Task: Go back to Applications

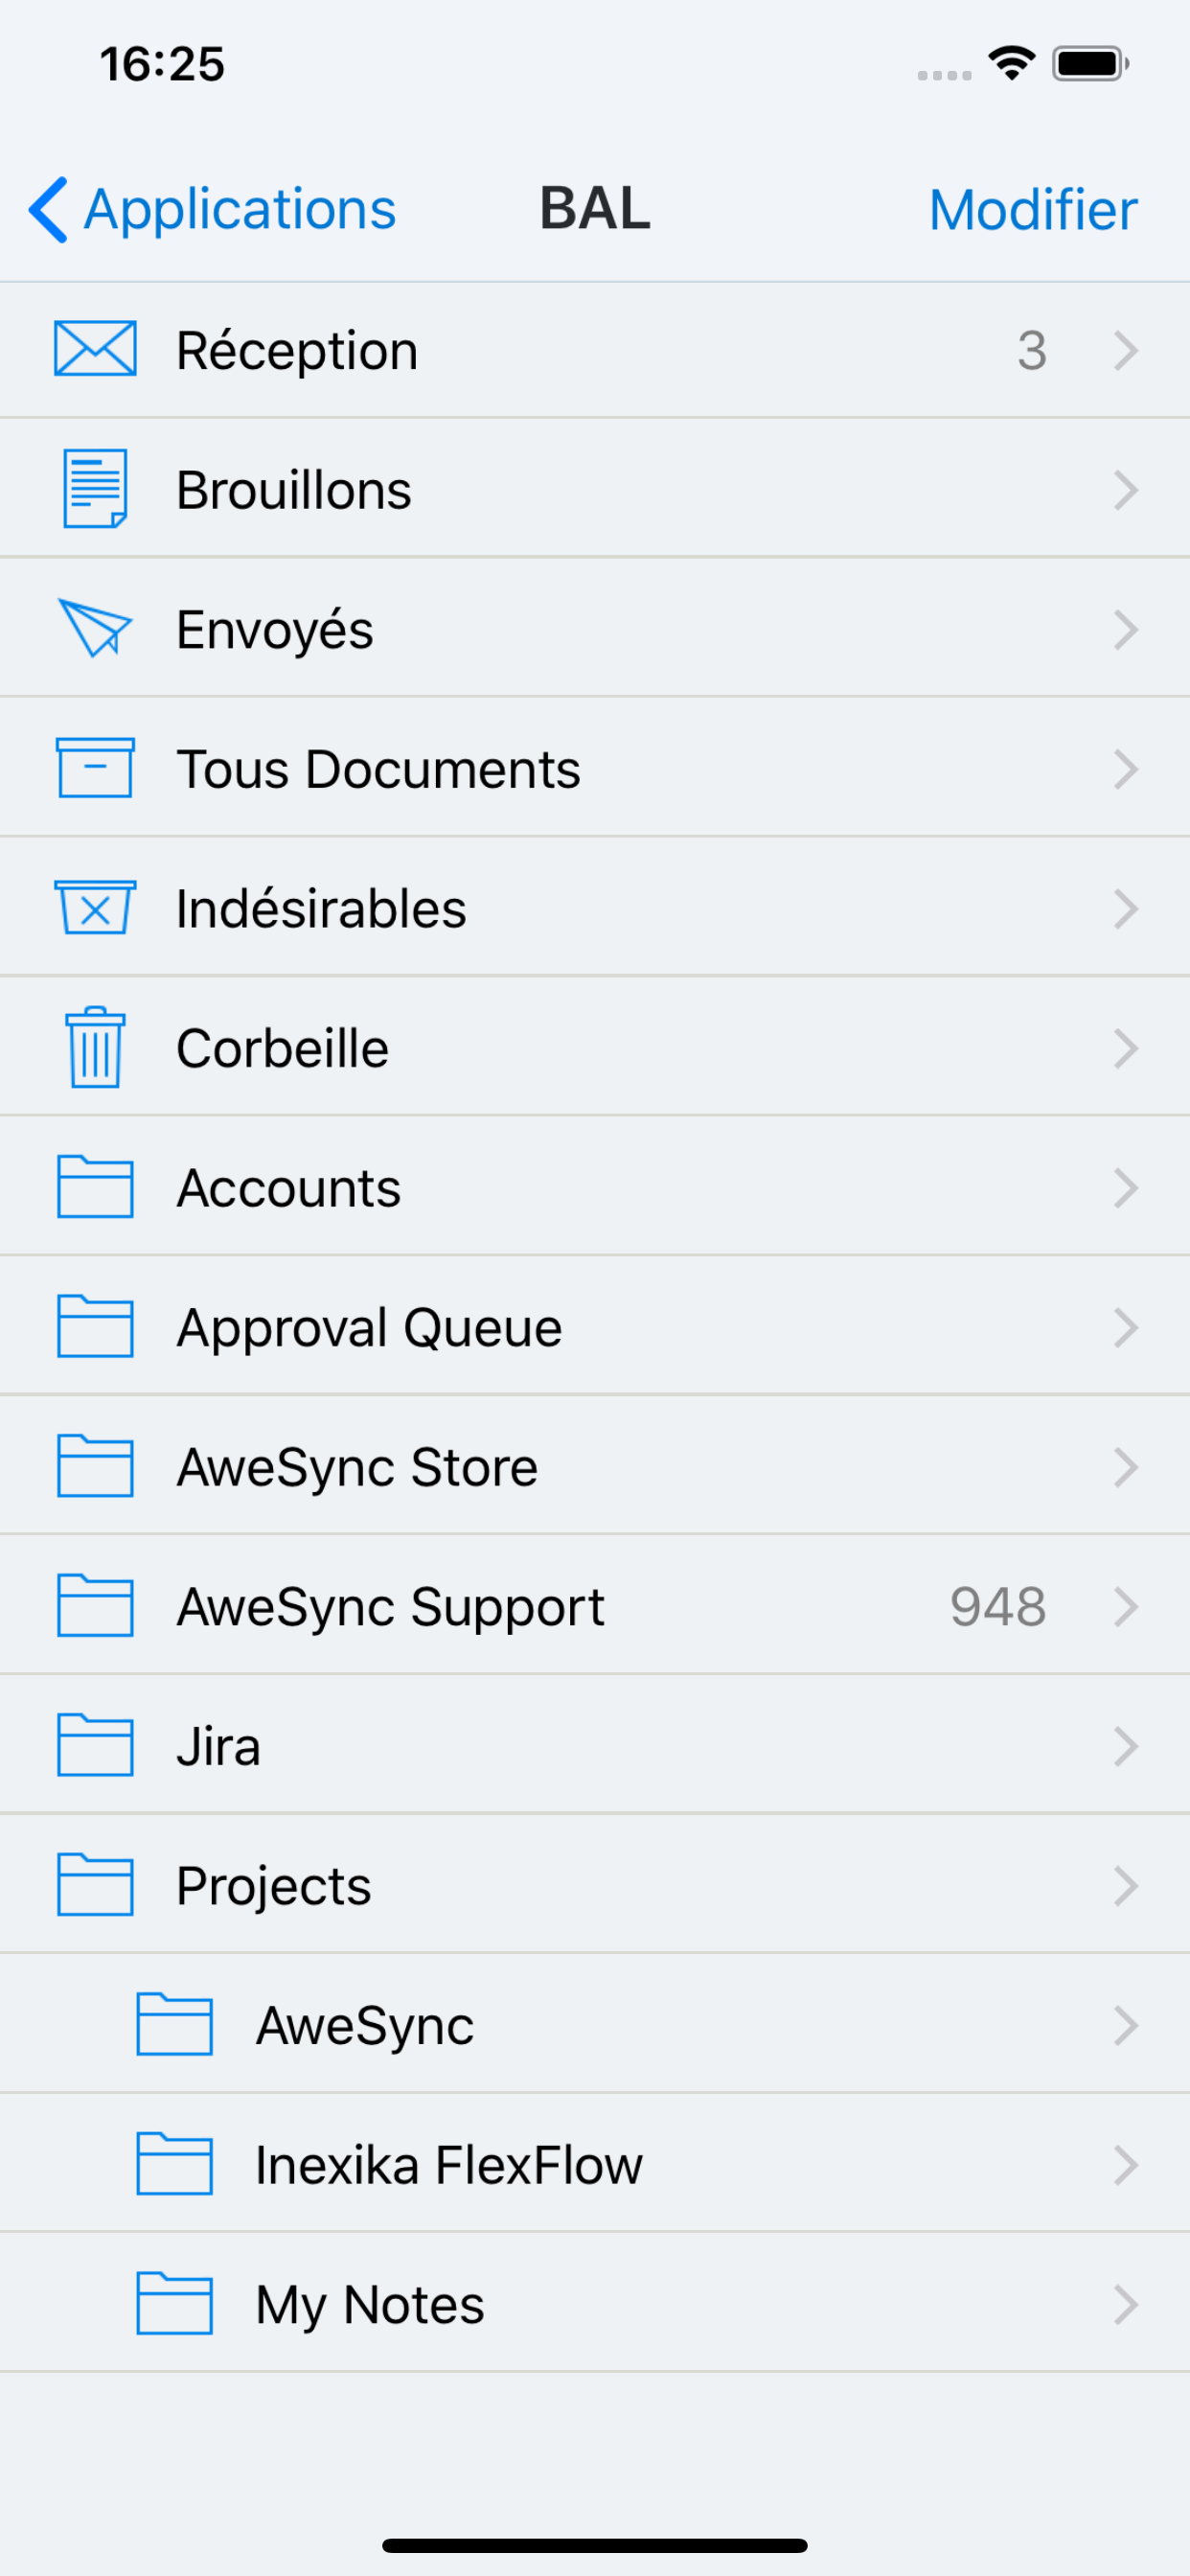Action: pyautogui.click(x=213, y=210)
